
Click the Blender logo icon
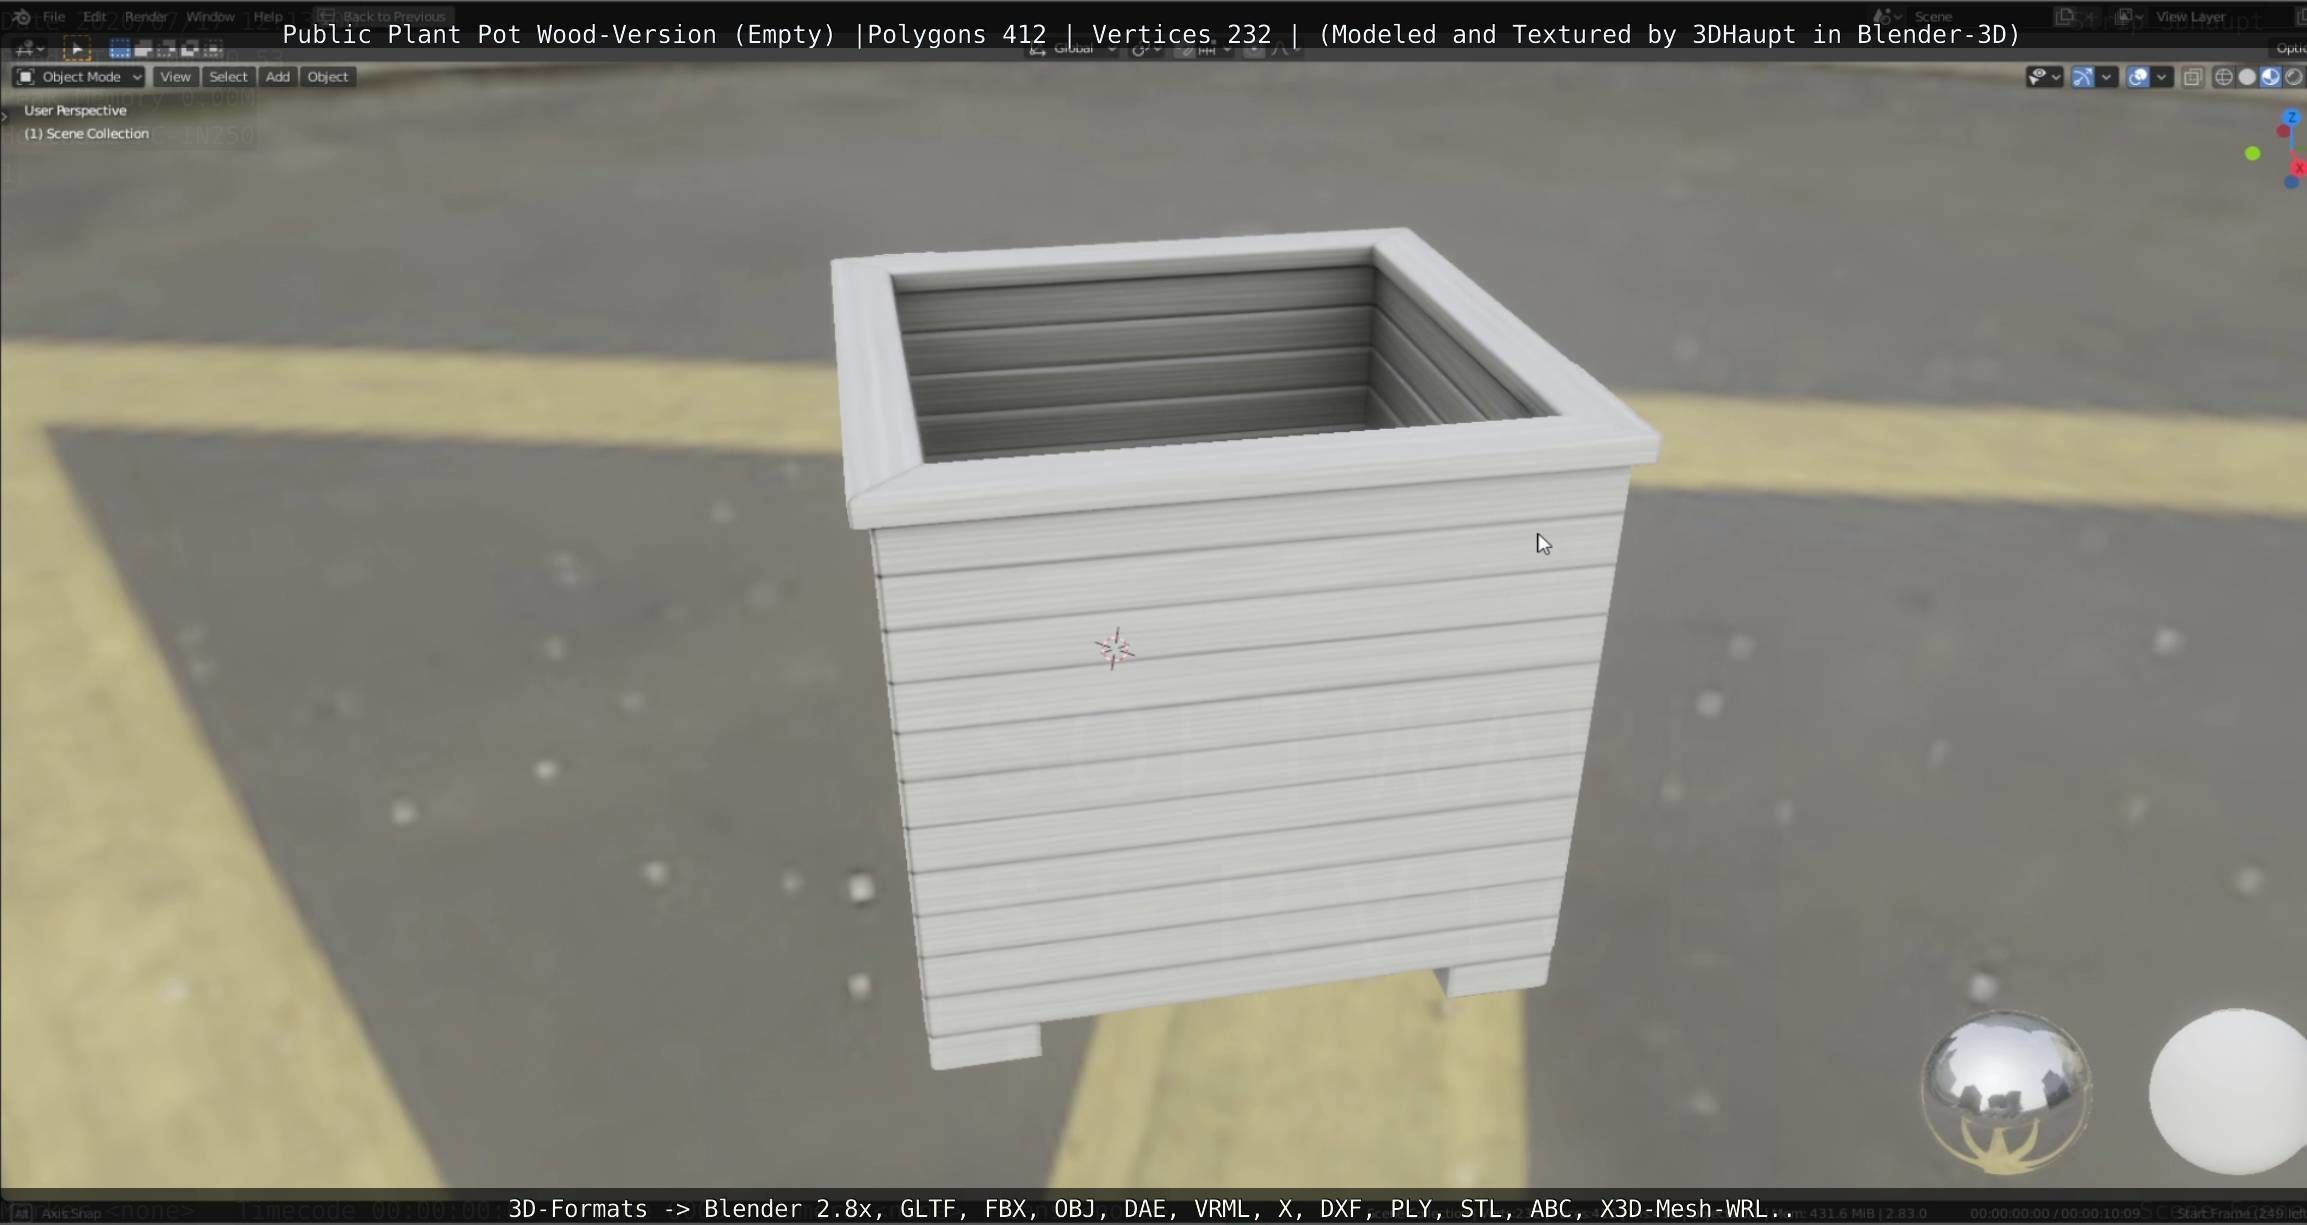(x=21, y=16)
